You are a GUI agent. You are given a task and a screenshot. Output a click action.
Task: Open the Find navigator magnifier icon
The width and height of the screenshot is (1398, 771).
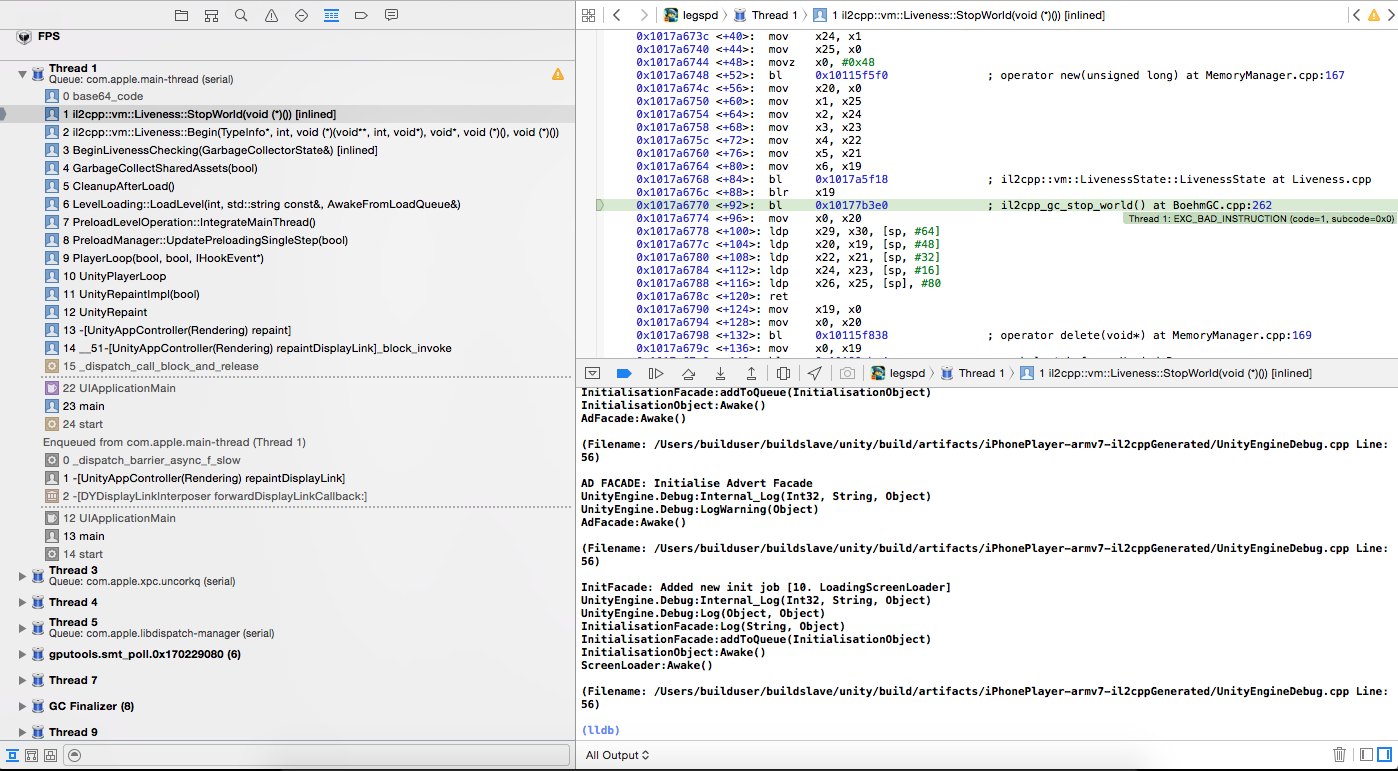241,16
